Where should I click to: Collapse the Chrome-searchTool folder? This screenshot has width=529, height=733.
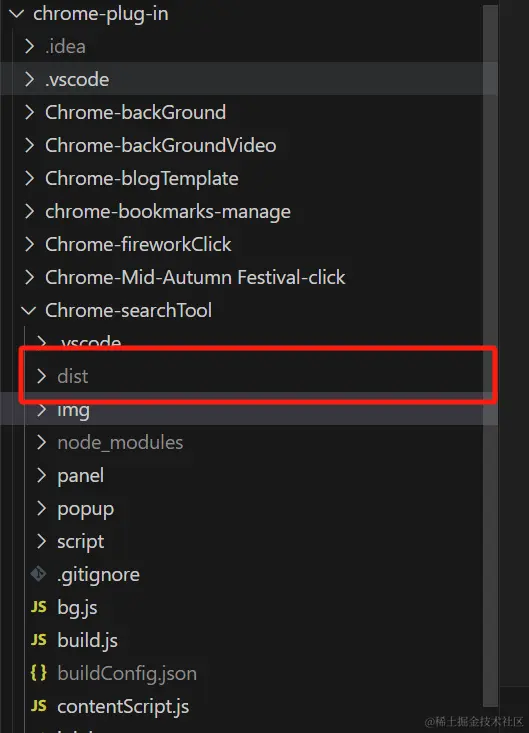point(29,310)
